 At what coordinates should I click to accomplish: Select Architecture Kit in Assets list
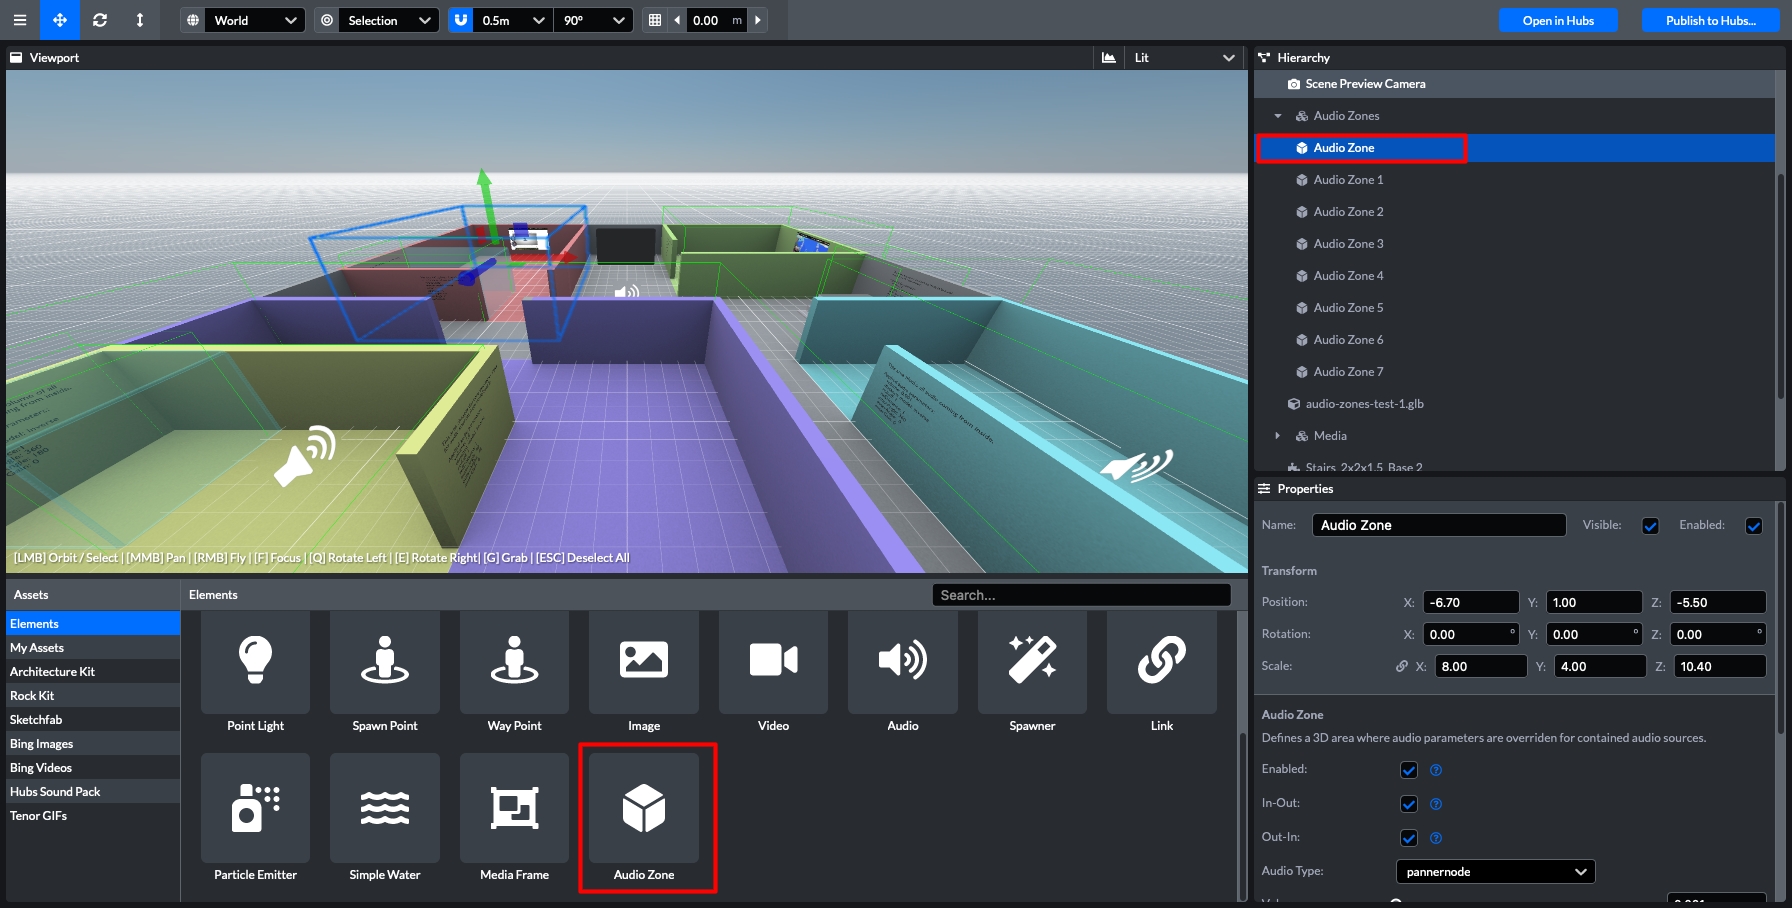52,672
